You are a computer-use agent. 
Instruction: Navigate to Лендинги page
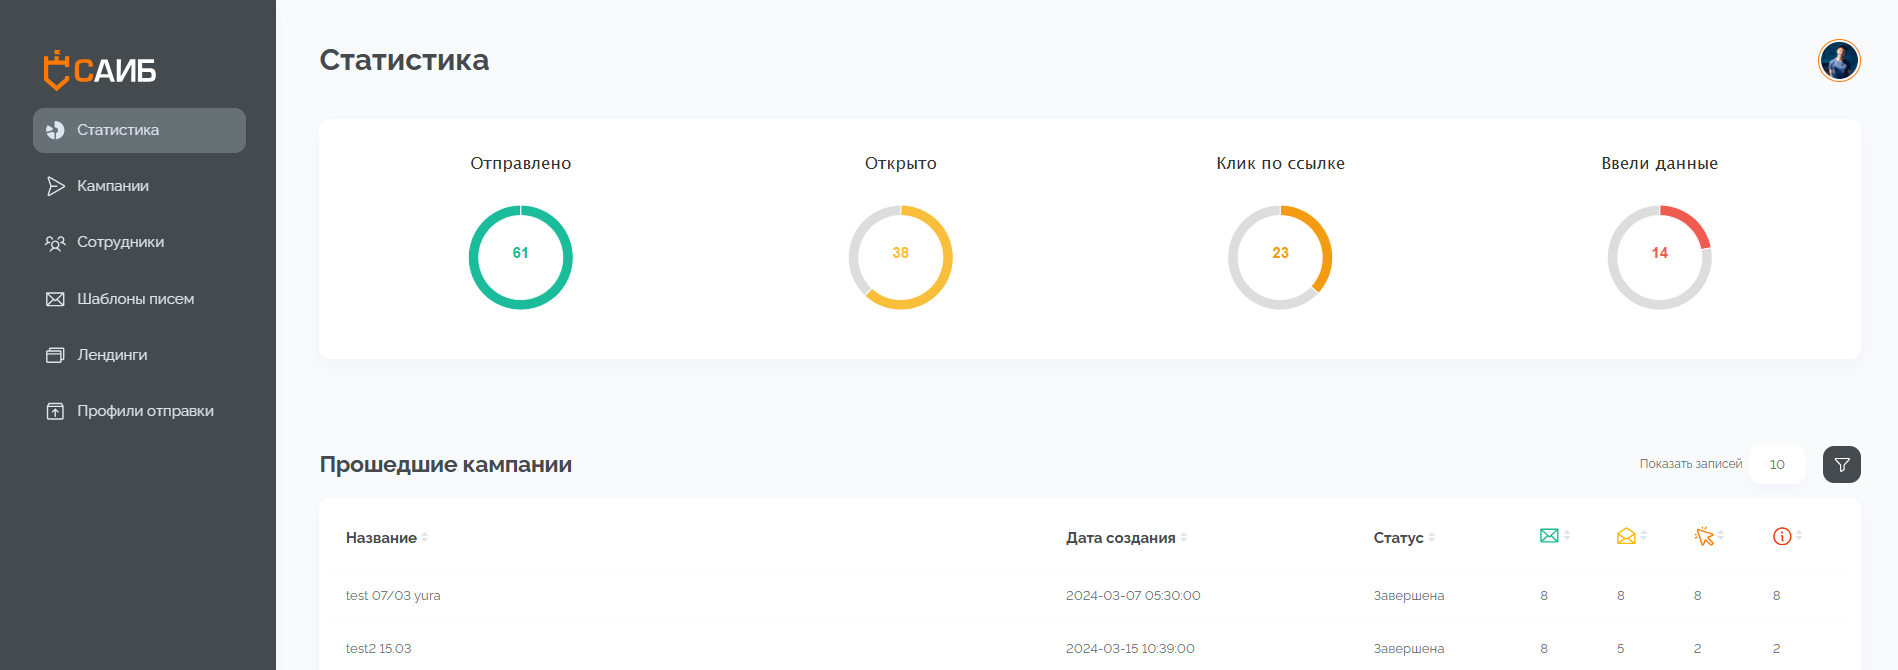coord(112,355)
